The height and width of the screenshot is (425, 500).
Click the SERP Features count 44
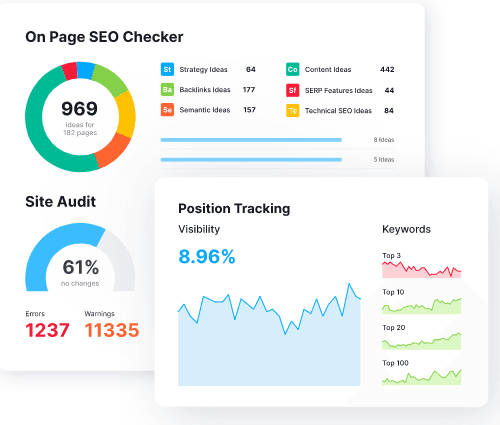pyautogui.click(x=389, y=90)
